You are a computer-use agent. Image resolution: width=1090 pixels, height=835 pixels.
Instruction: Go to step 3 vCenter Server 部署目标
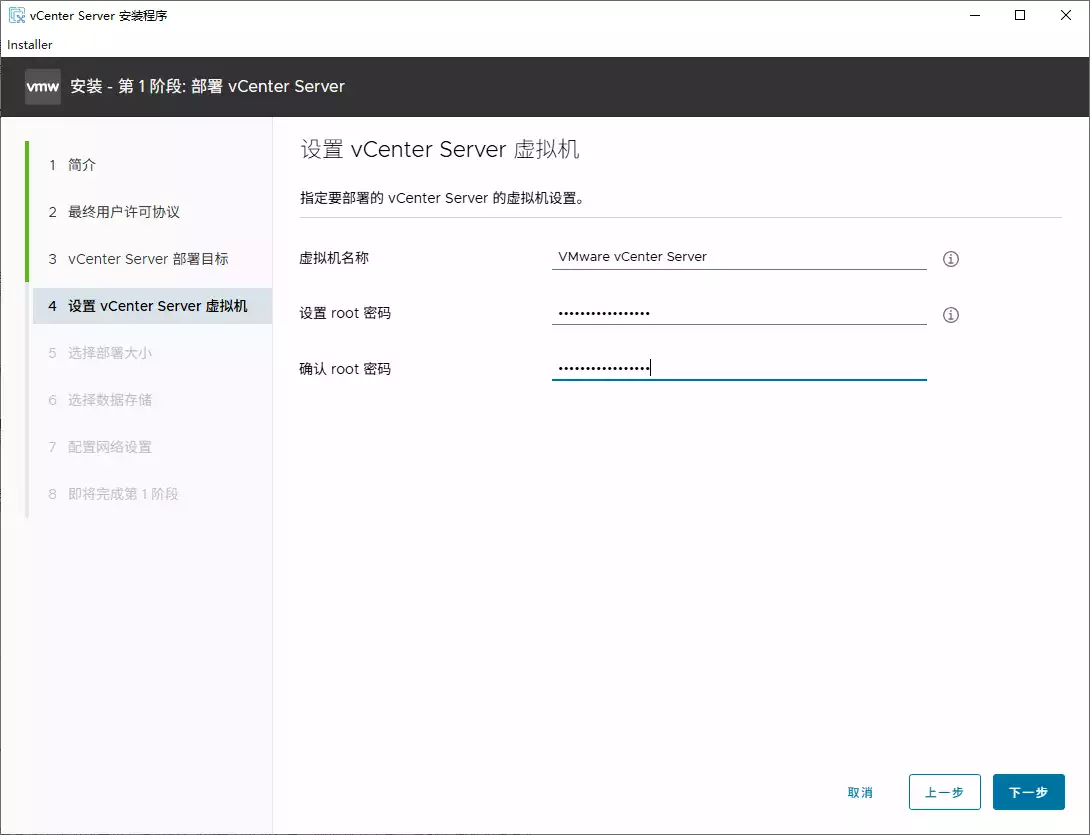[x=139, y=259]
